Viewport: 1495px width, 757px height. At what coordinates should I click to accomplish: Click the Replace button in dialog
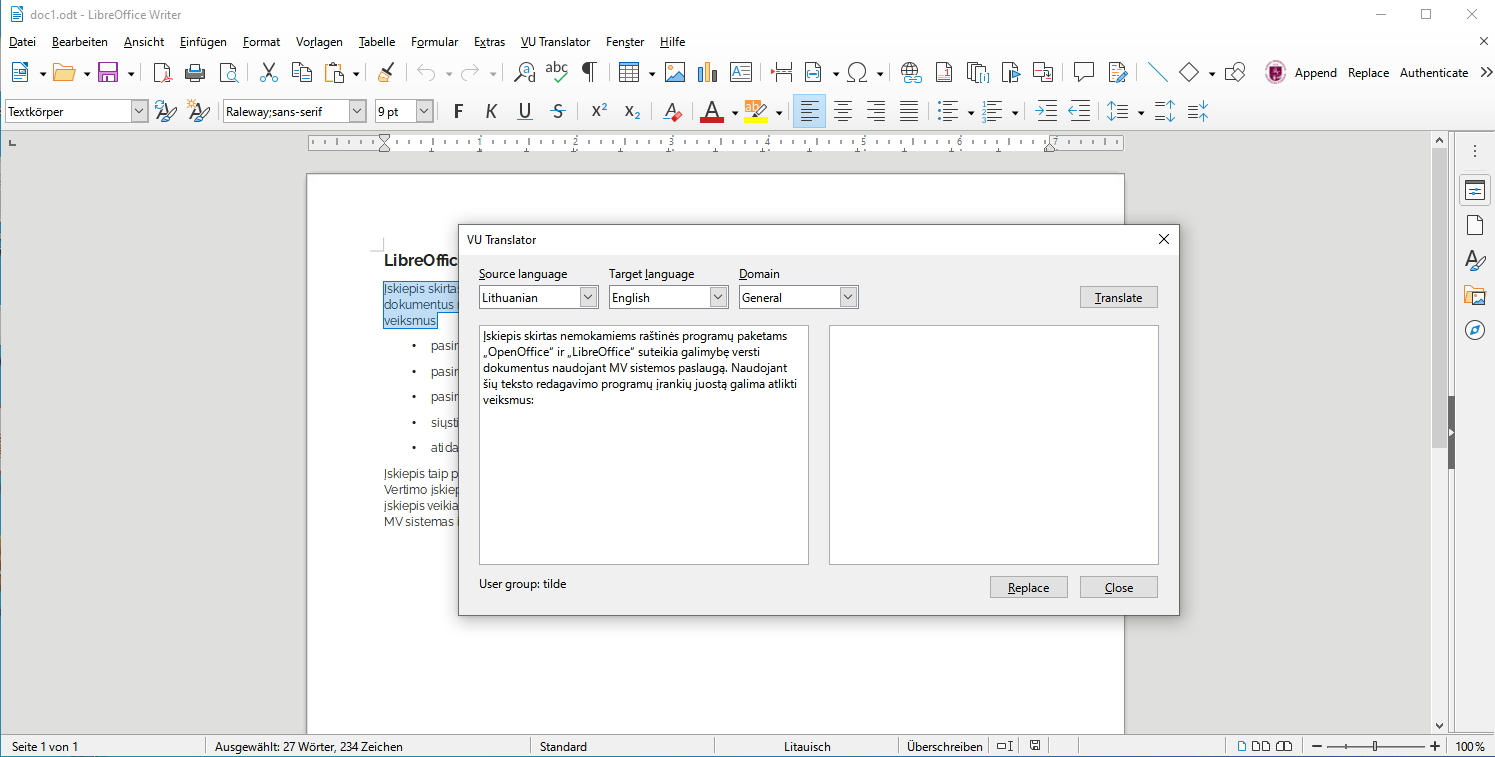[1028, 587]
